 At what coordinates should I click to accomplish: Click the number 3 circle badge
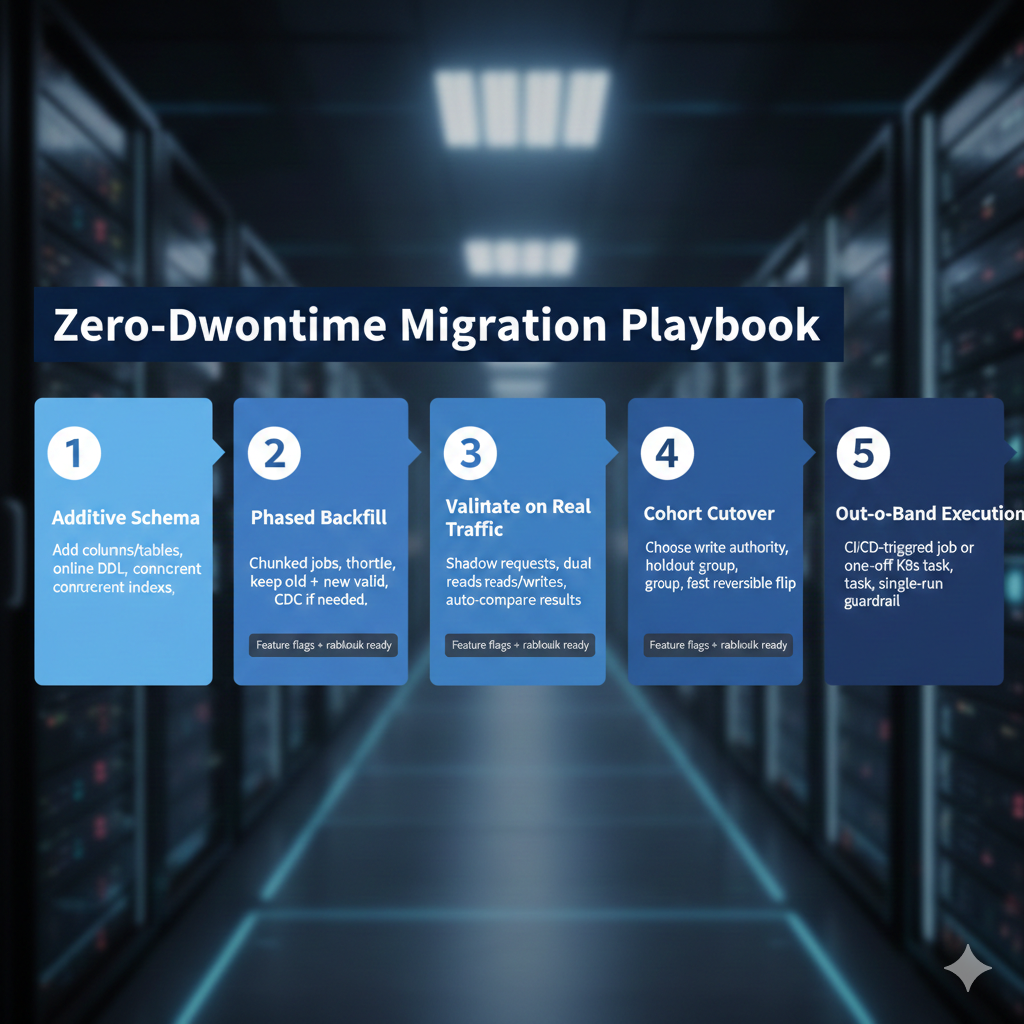(470, 453)
